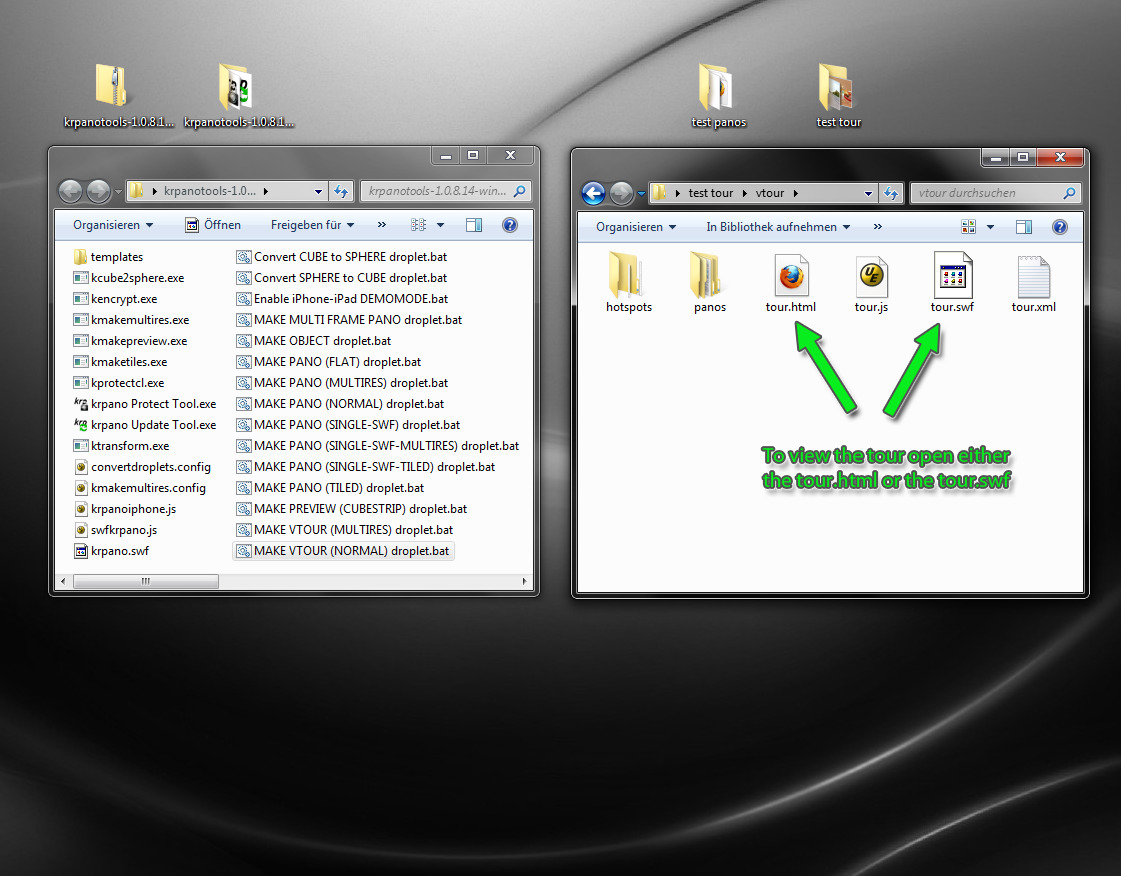The image size is (1121, 876).
Task: Open help in the vtour window
Action: [1060, 227]
